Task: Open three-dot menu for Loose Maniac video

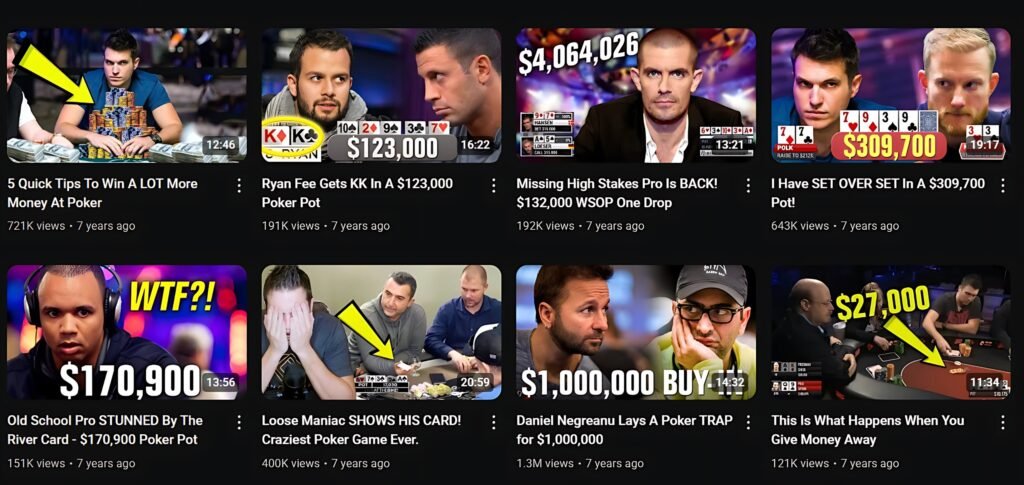Action: pyautogui.click(x=494, y=423)
